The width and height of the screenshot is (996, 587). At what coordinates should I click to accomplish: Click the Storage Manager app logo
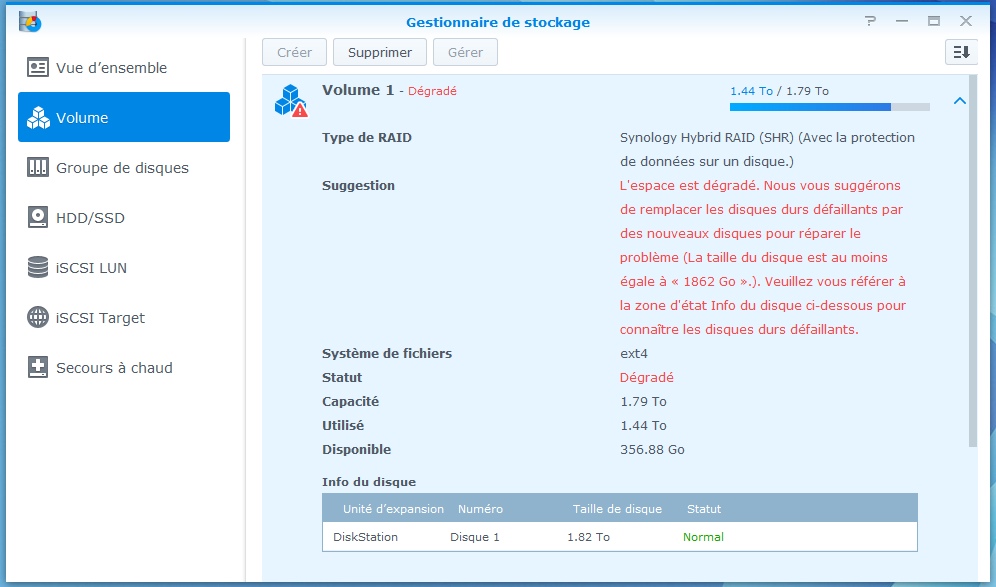click(30, 22)
